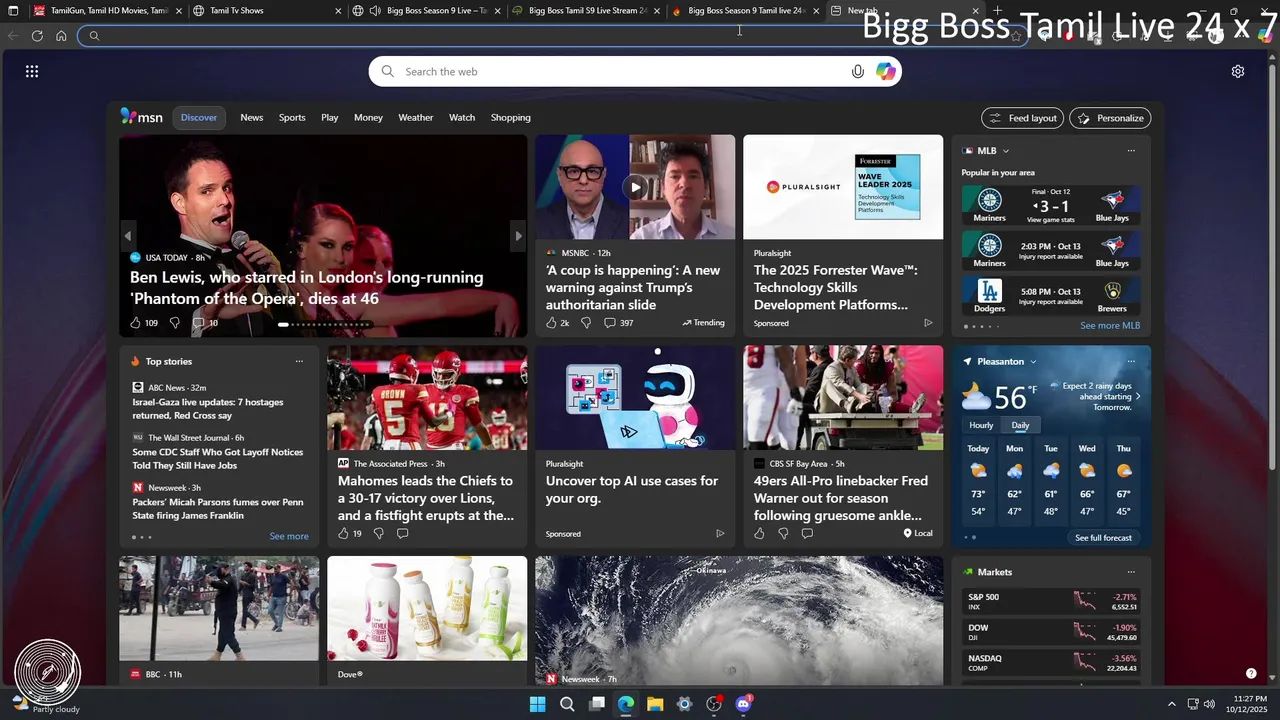The height and width of the screenshot is (720, 1280).
Task: Click the browser address bar
Action: tap(550, 35)
